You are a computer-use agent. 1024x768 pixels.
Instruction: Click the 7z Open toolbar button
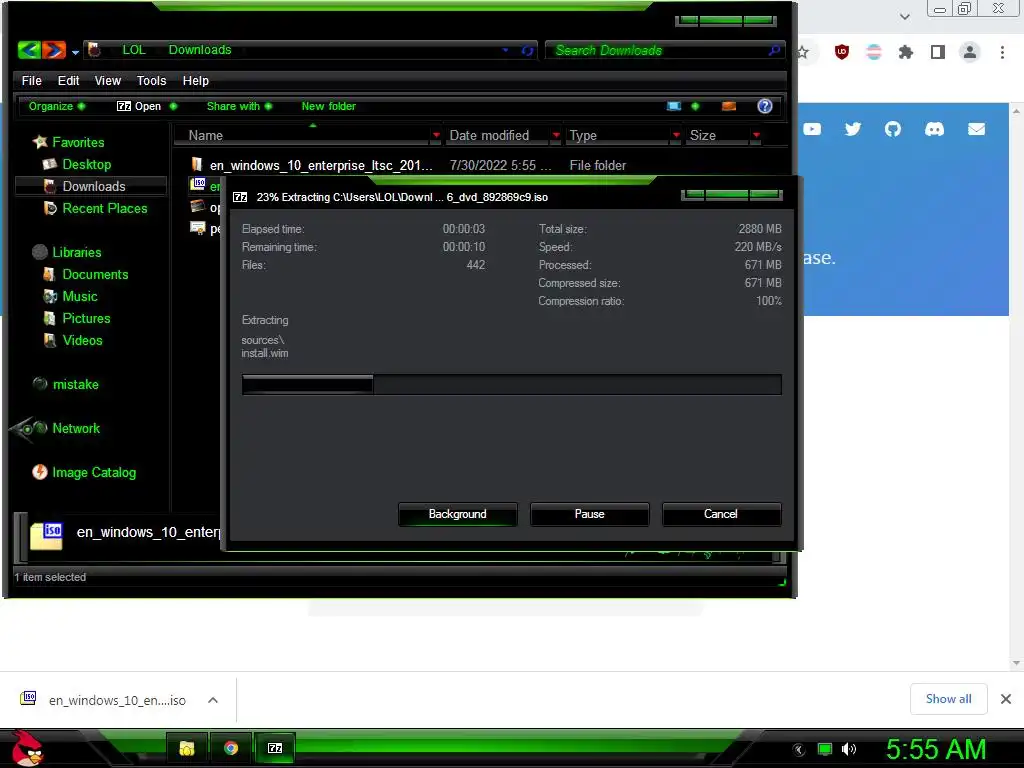click(x=138, y=106)
